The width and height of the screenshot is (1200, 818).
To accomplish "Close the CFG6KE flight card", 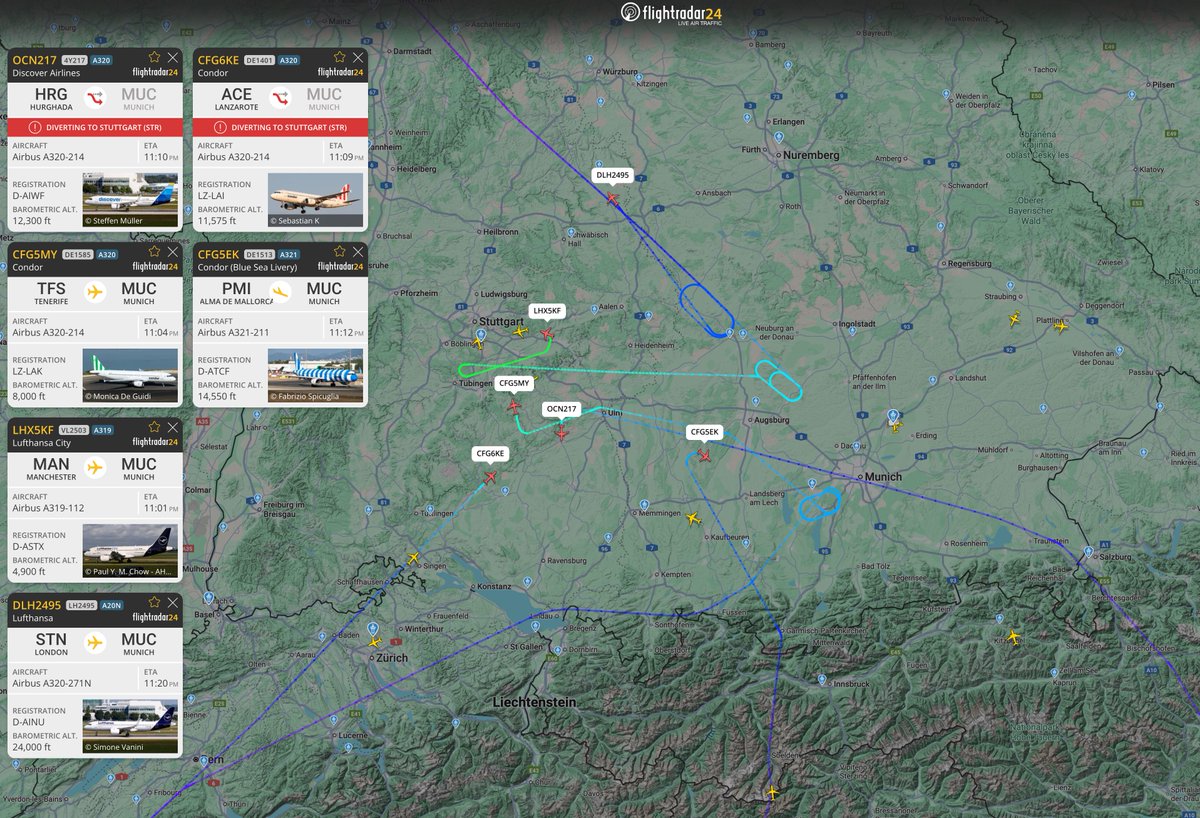I will click(358, 57).
